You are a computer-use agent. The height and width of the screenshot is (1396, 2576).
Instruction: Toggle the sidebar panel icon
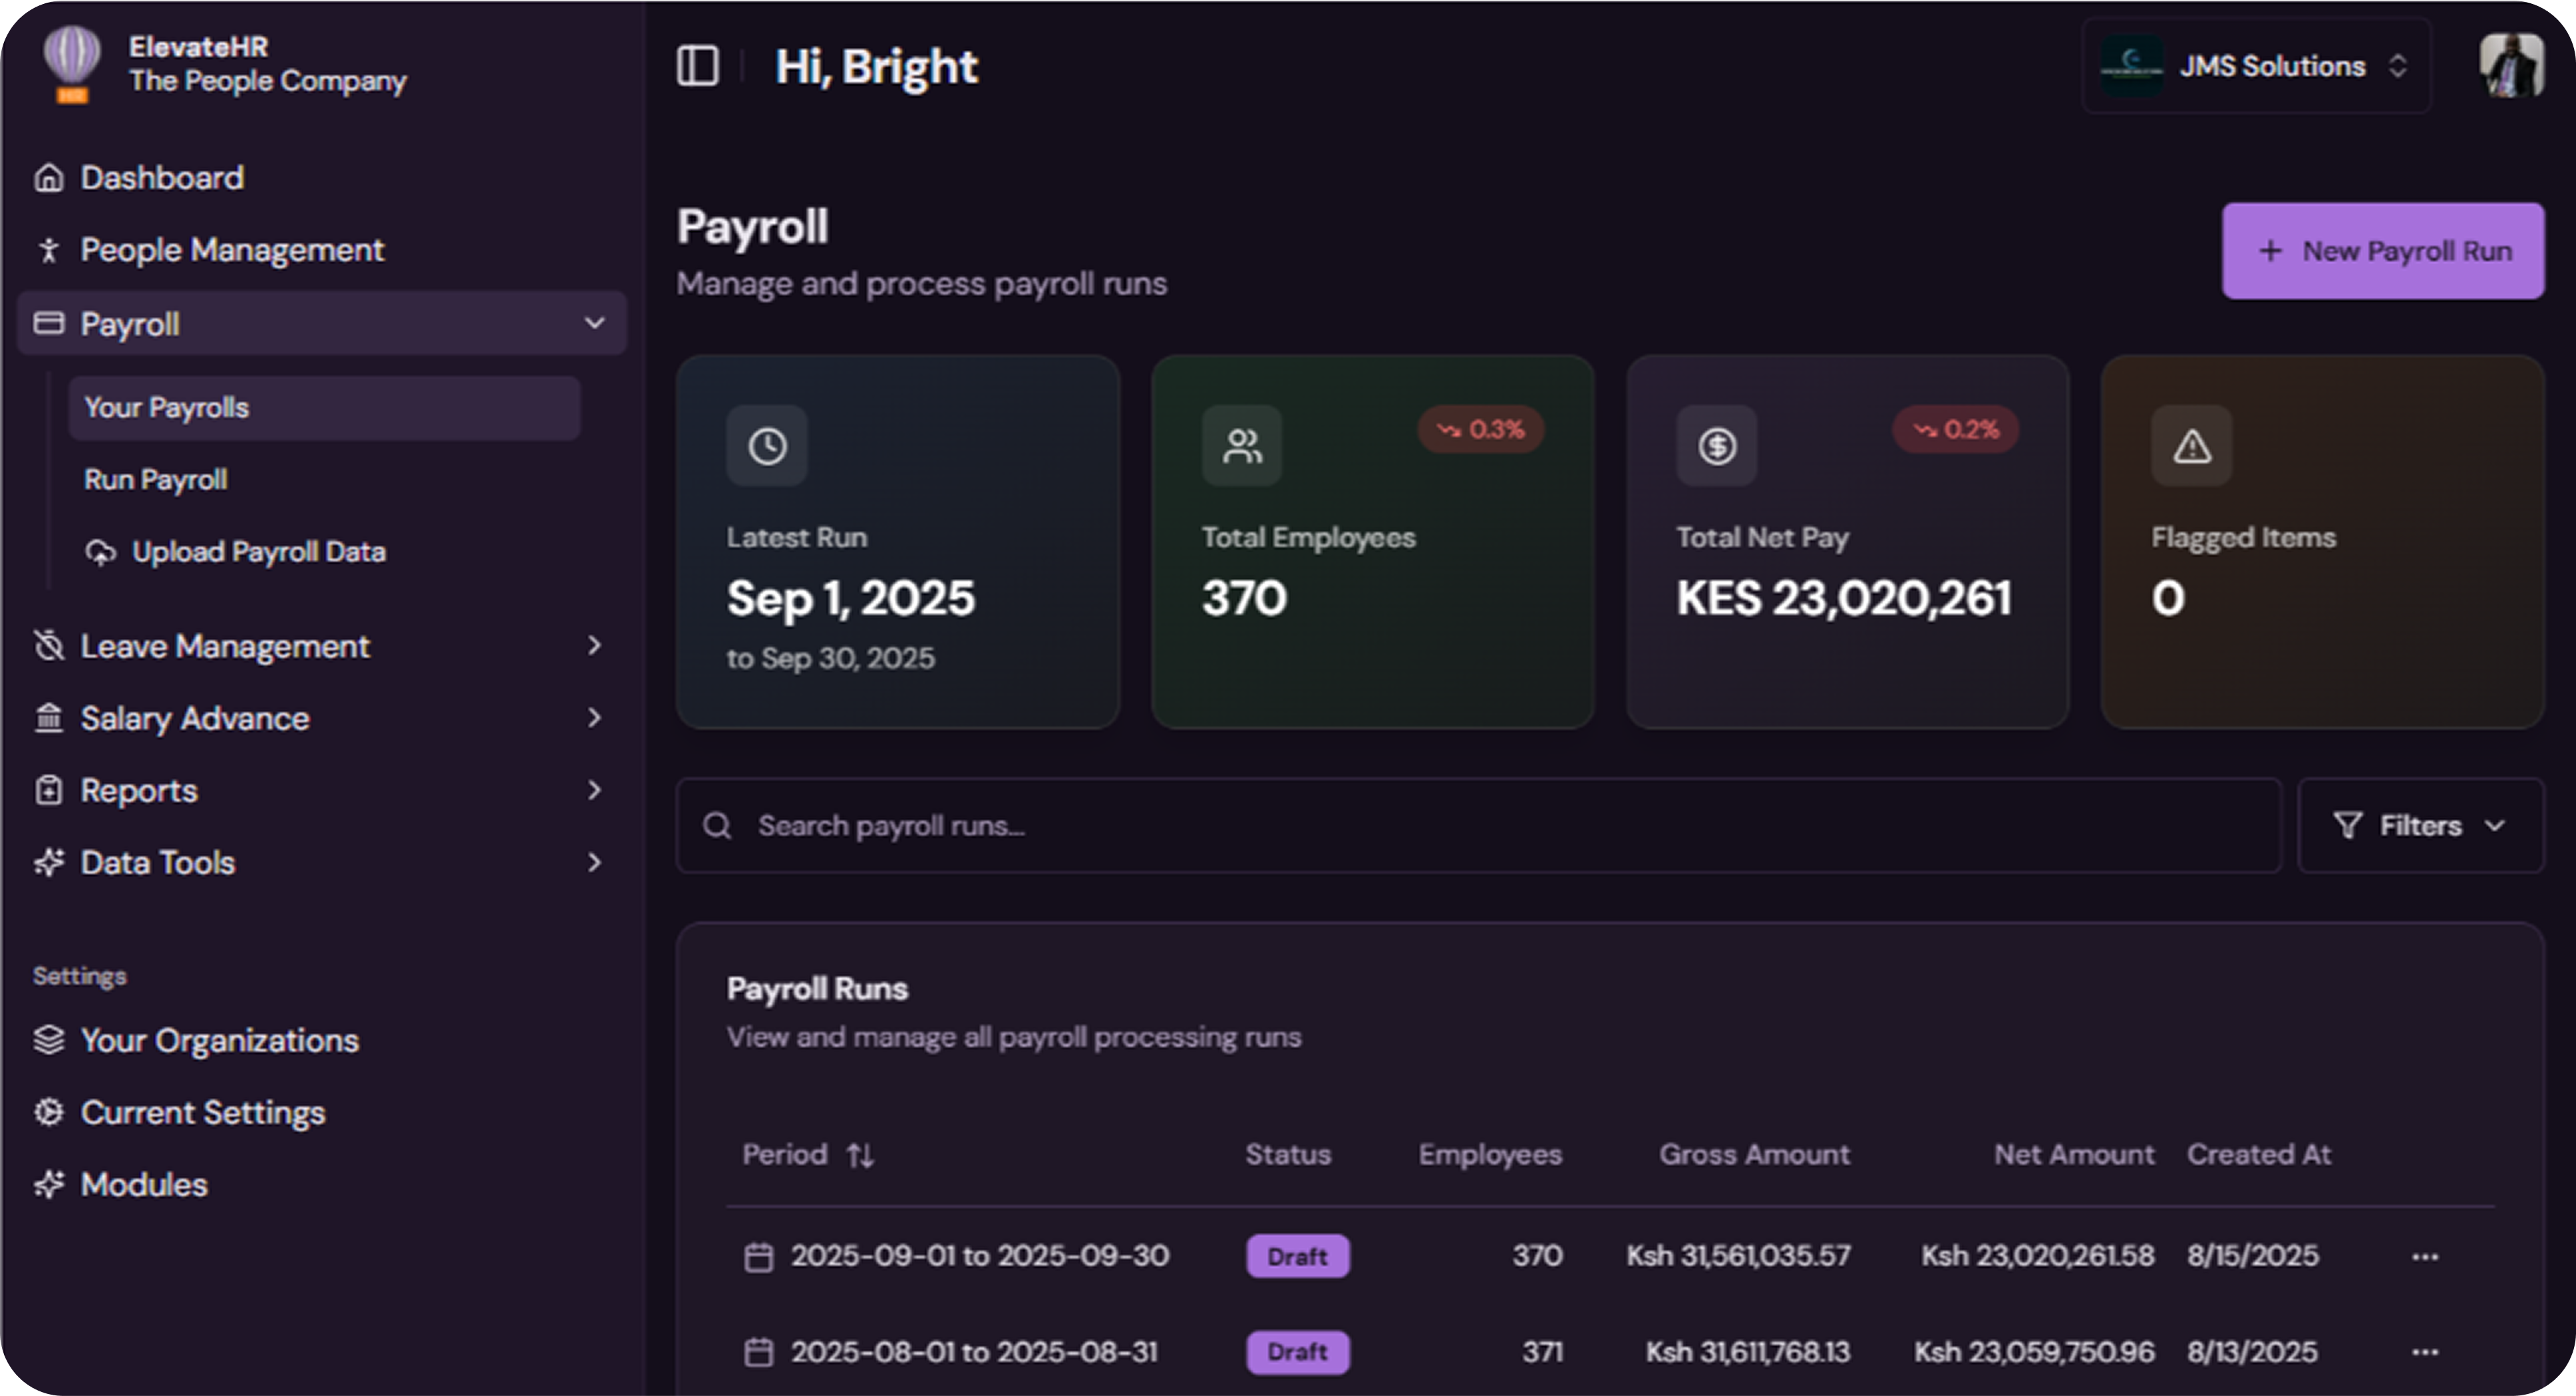(697, 66)
